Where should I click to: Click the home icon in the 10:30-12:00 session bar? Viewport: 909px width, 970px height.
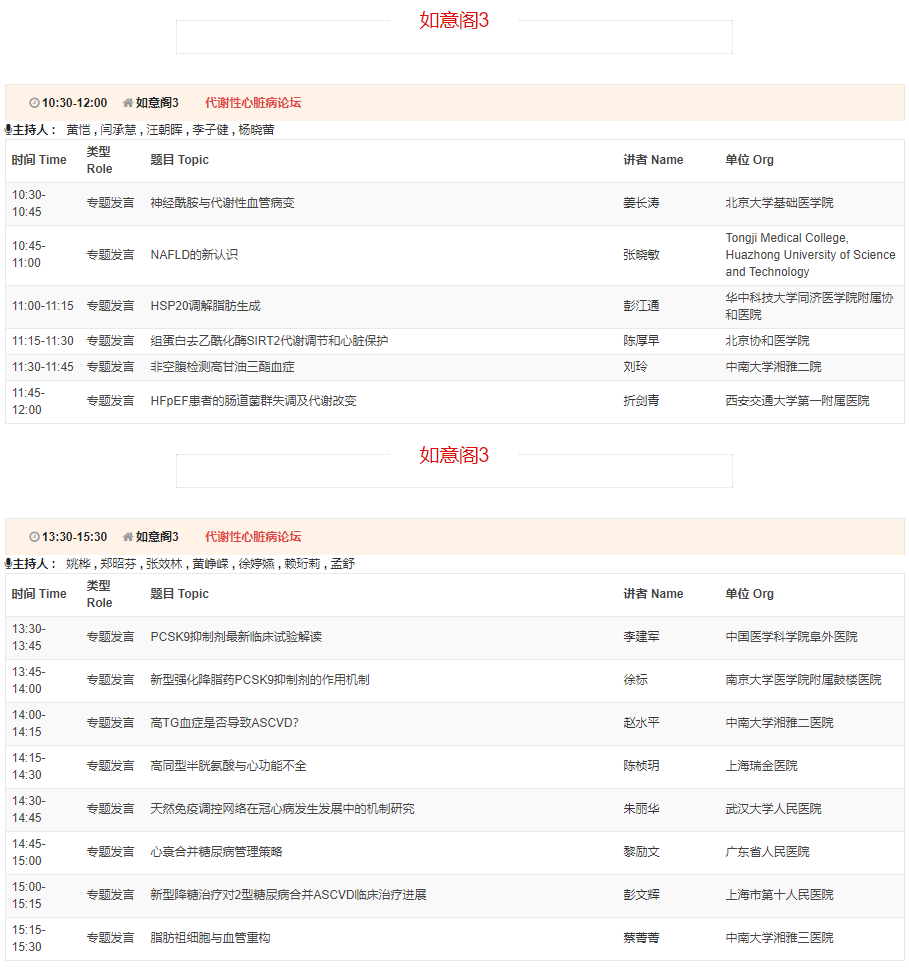point(127,103)
